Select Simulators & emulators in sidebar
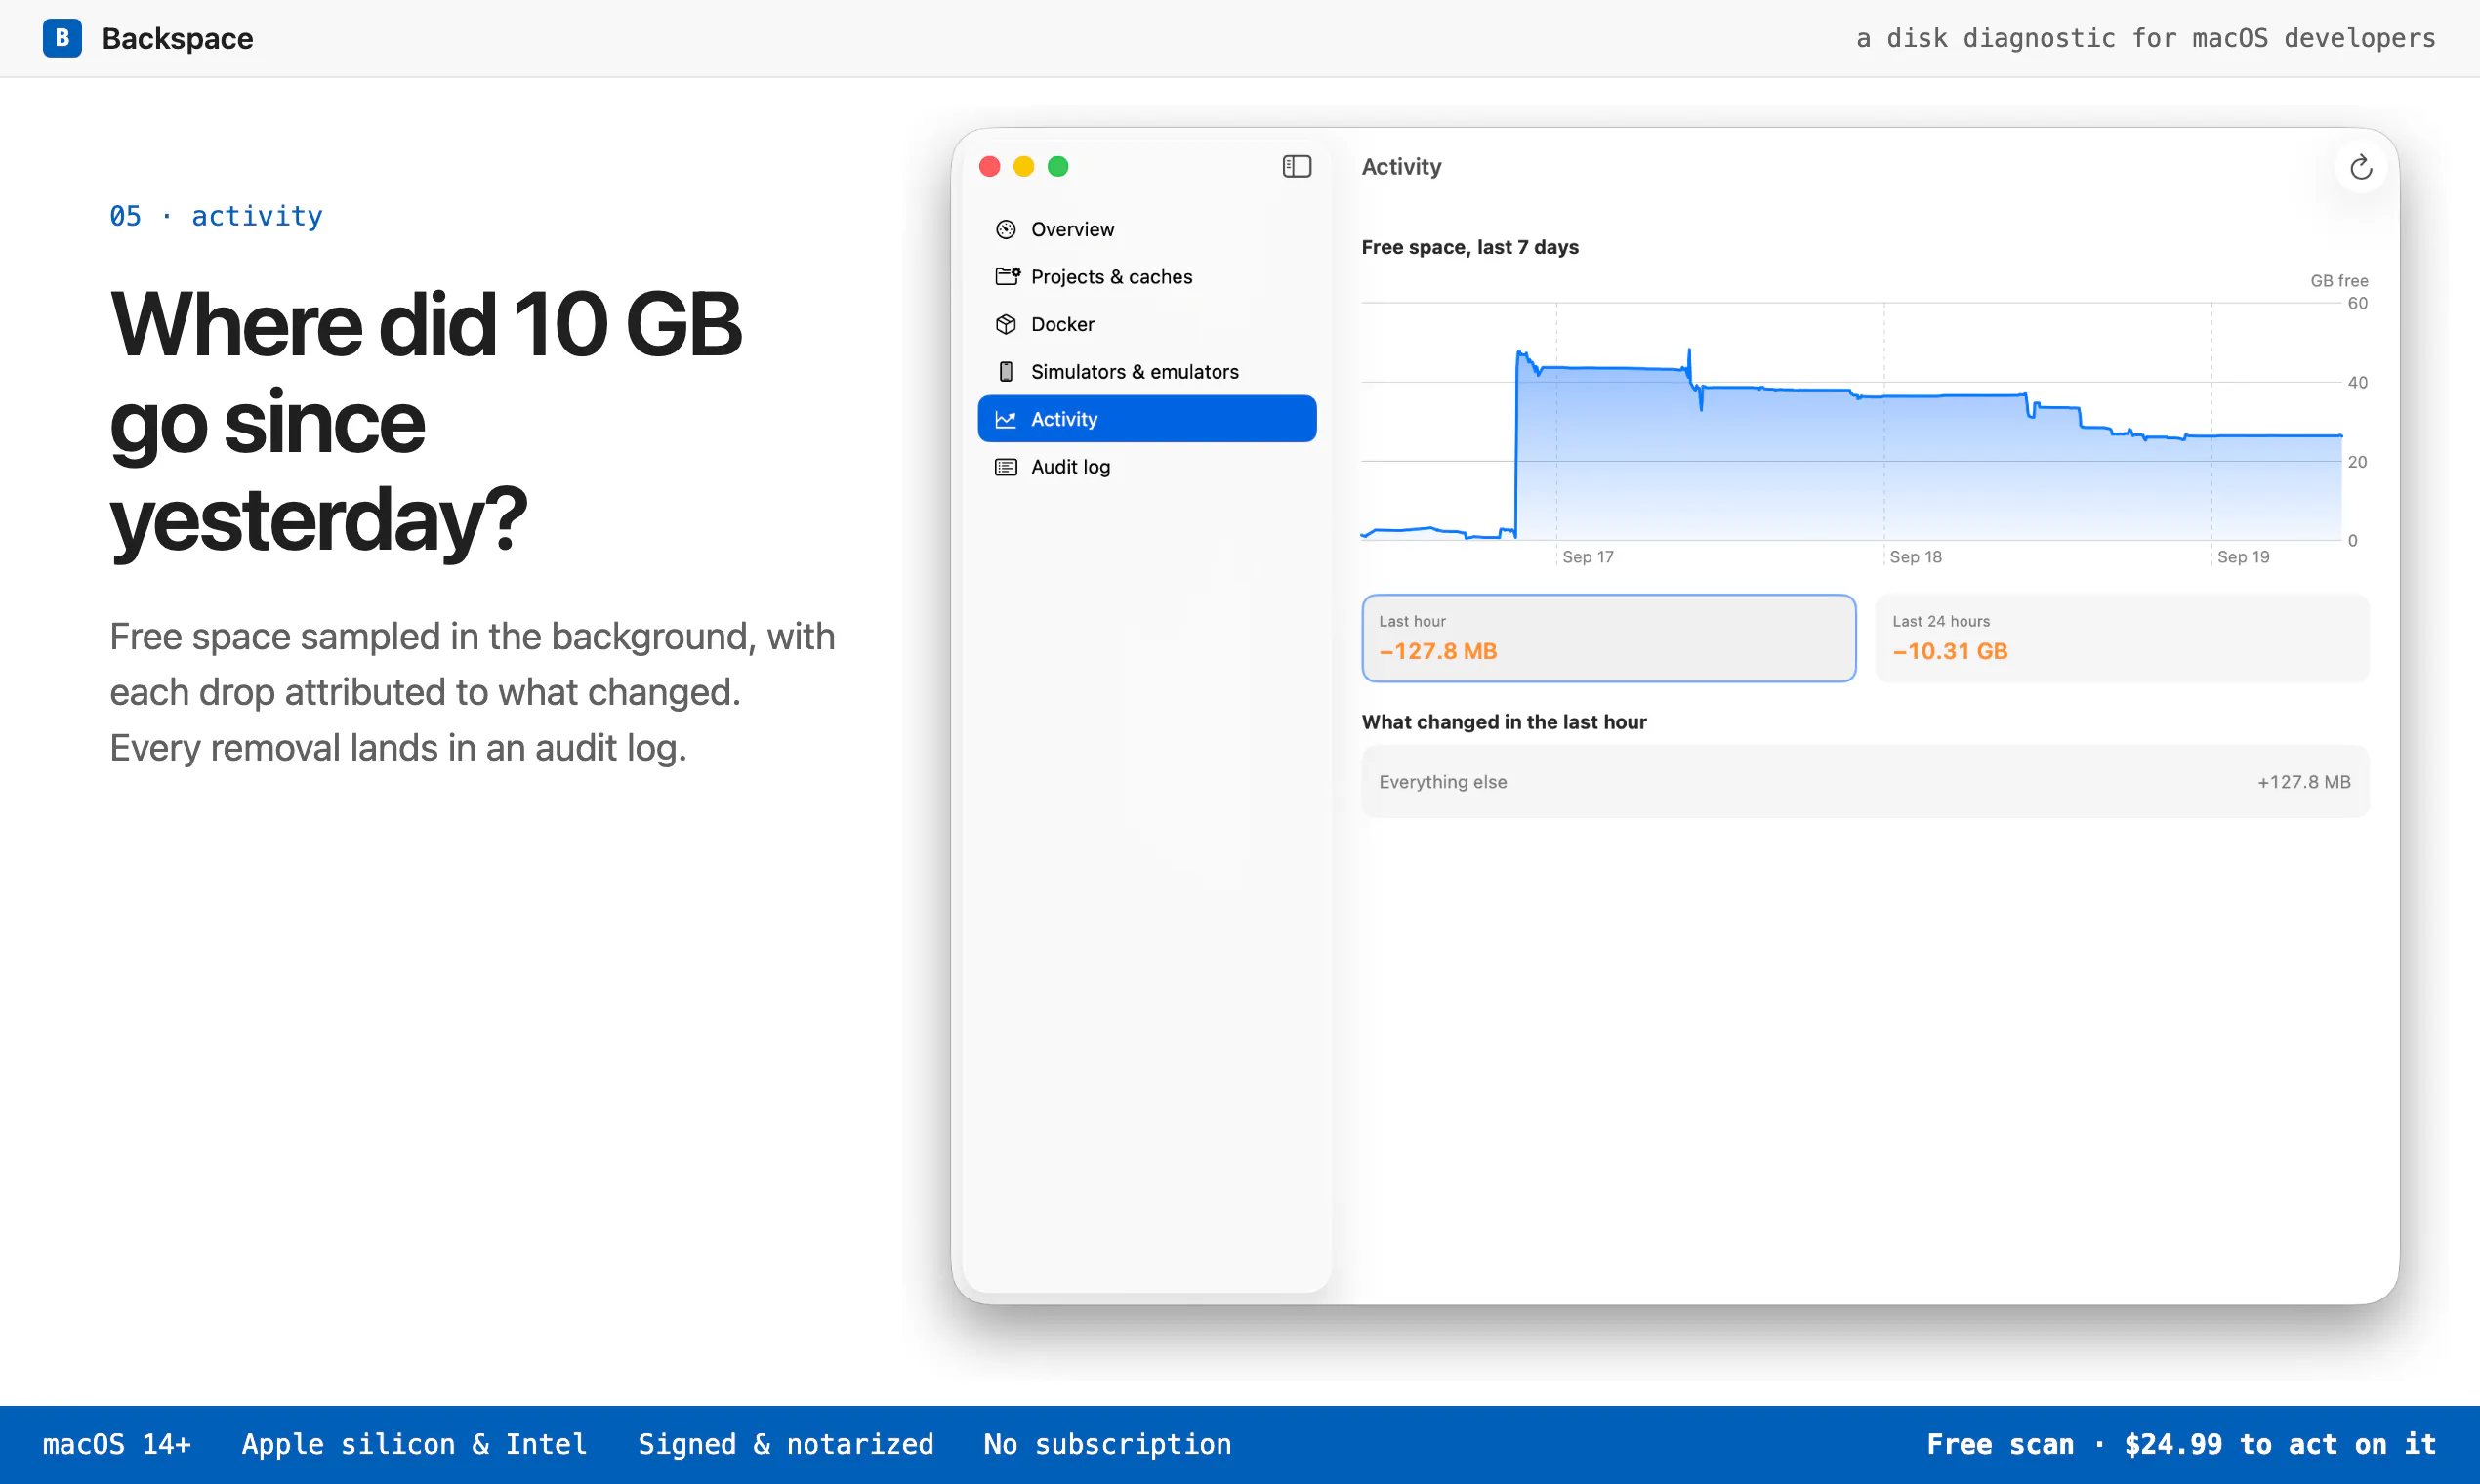The height and width of the screenshot is (1484, 2480). 1147,371
